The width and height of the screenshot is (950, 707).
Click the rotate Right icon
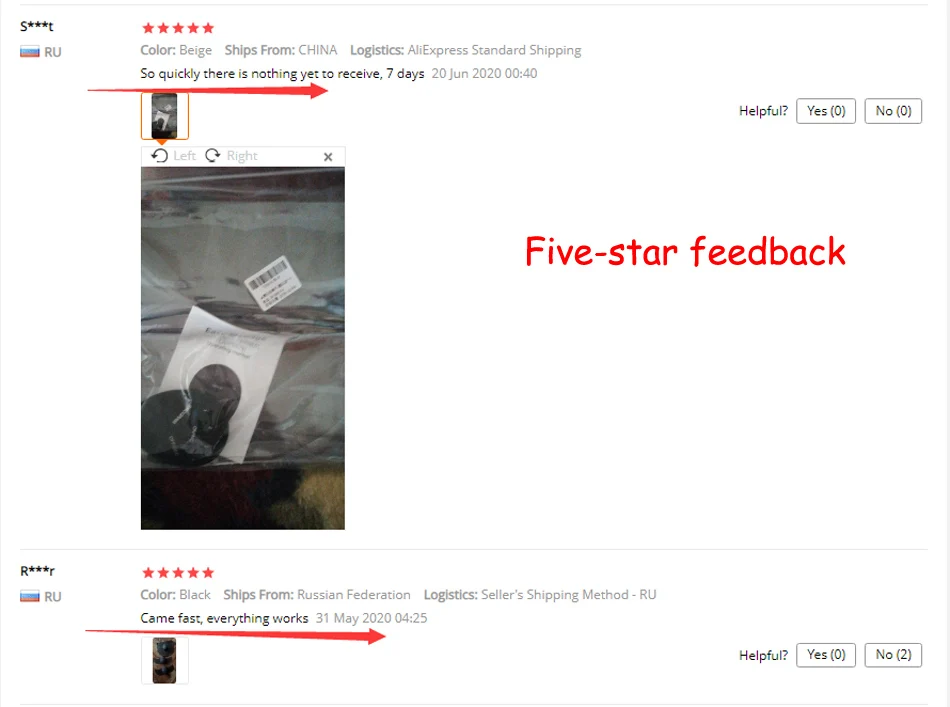(x=213, y=156)
